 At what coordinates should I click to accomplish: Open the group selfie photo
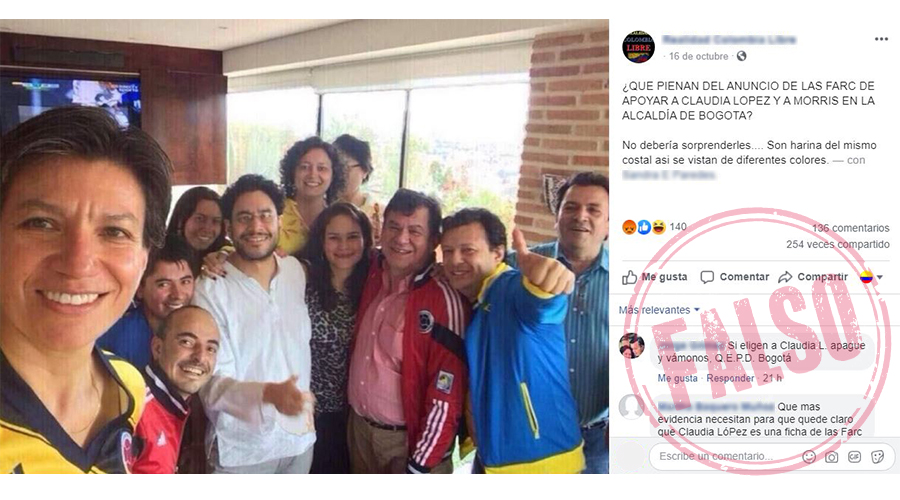(304, 246)
